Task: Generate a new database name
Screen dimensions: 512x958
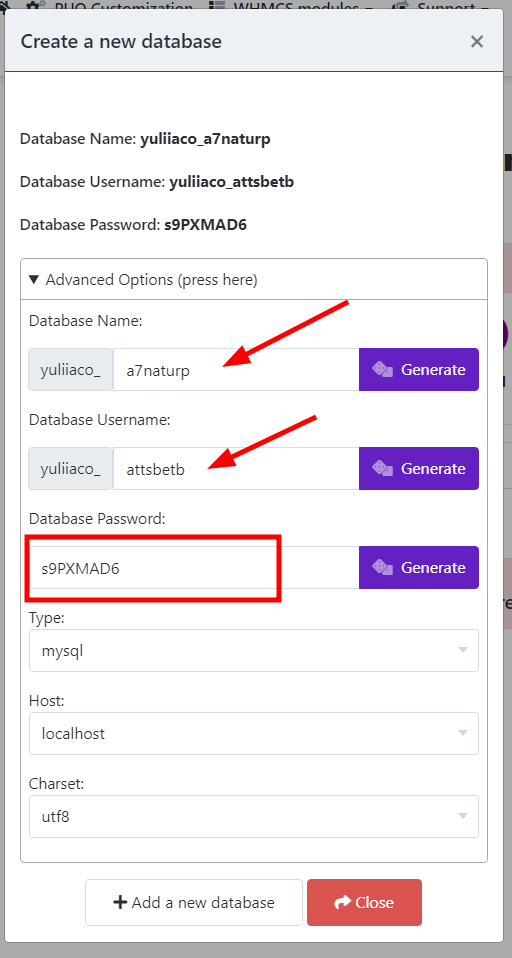Action: pyautogui.click(x=419, y=370)
